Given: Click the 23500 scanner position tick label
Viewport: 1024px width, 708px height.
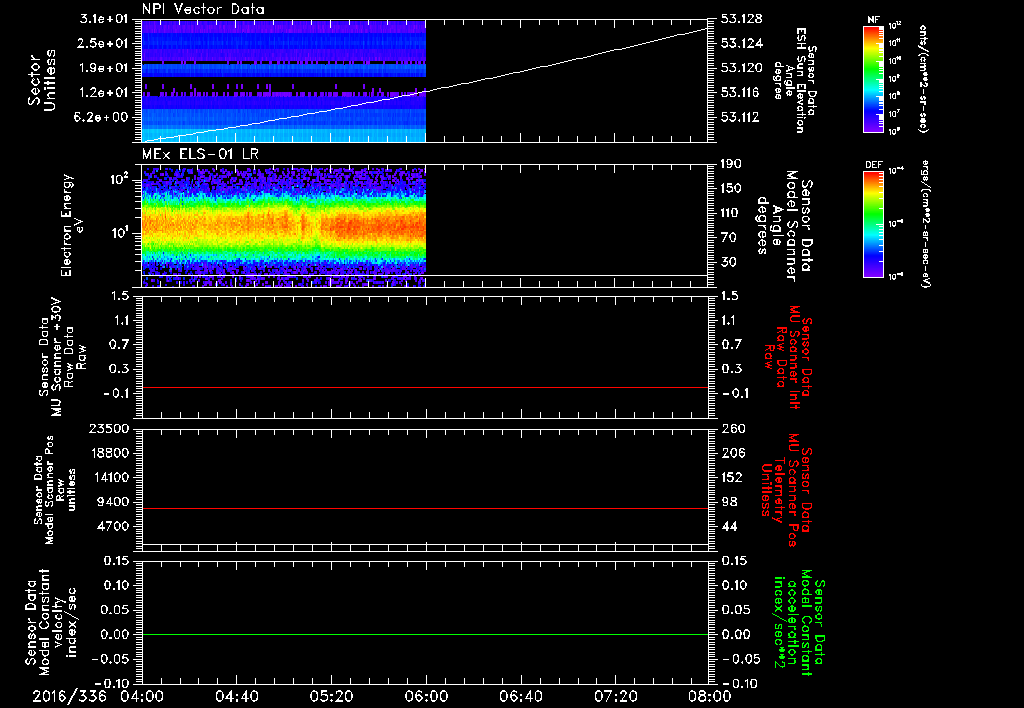Looking at the screenshot, I should pyautogui.click(x=107, y=428).
